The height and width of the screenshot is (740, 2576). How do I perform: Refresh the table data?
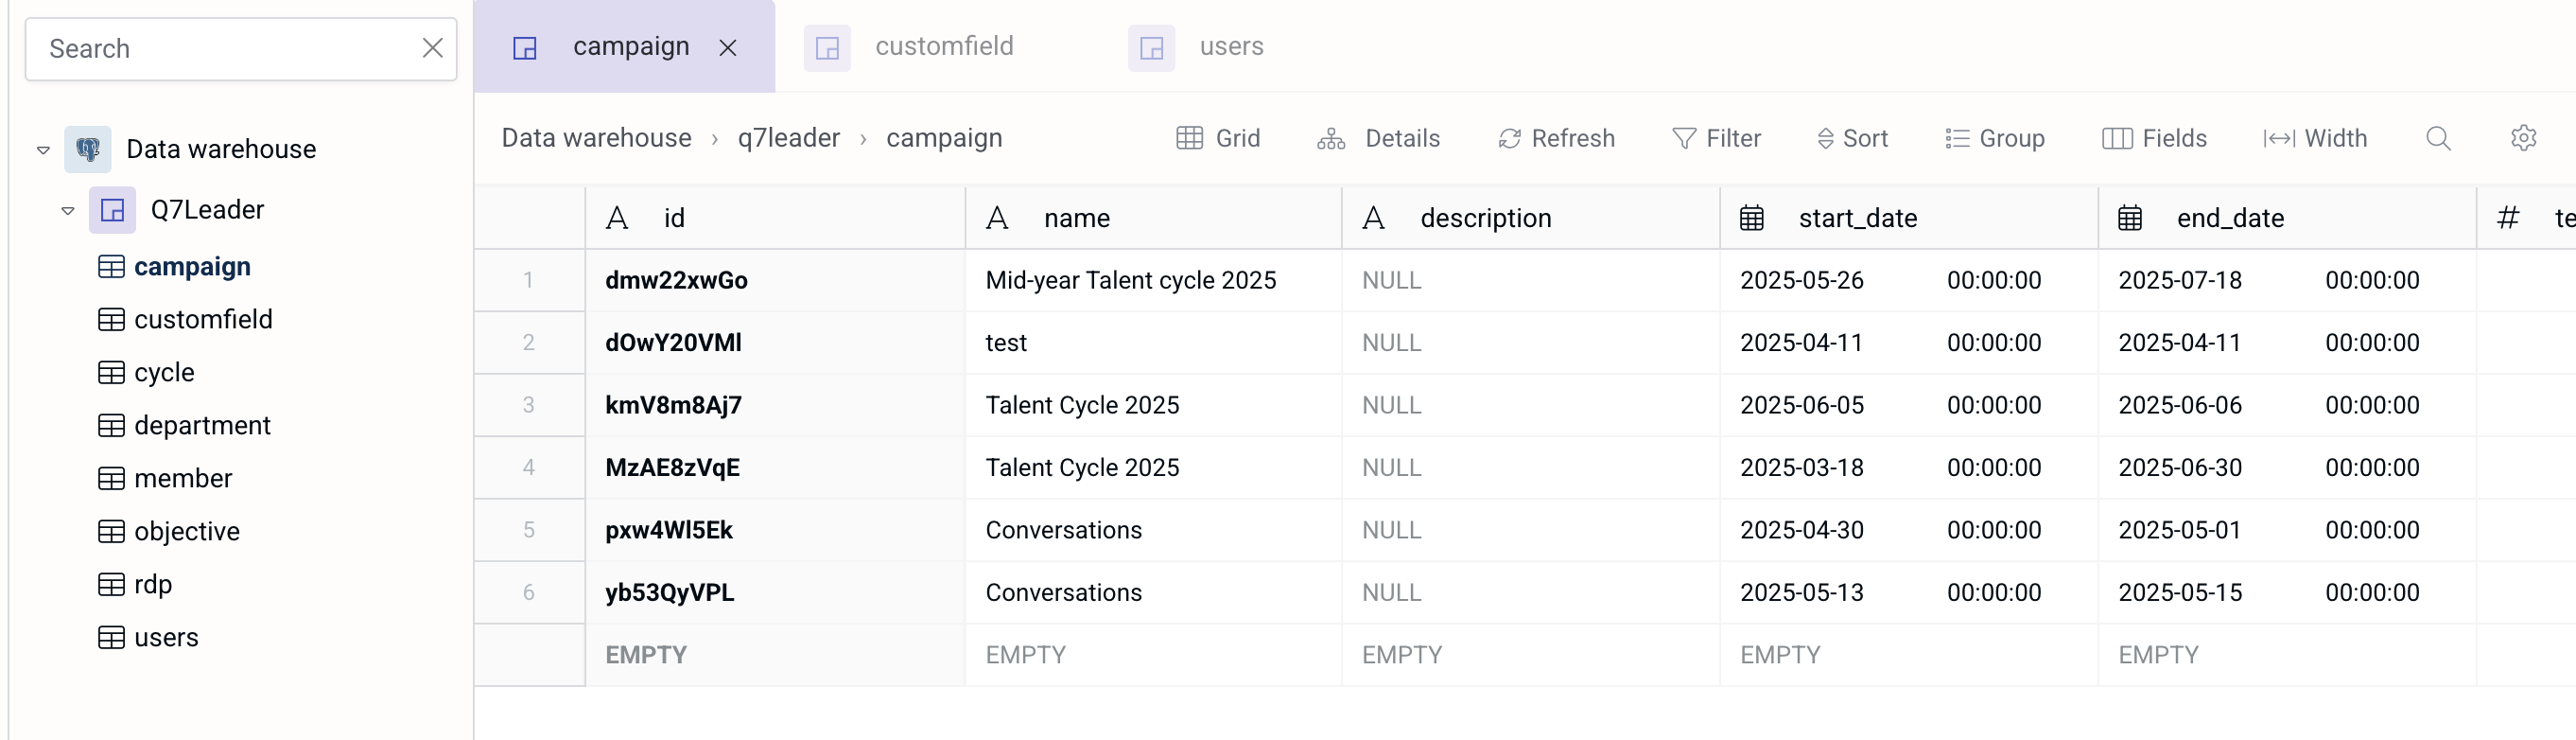pos(1556,138)
